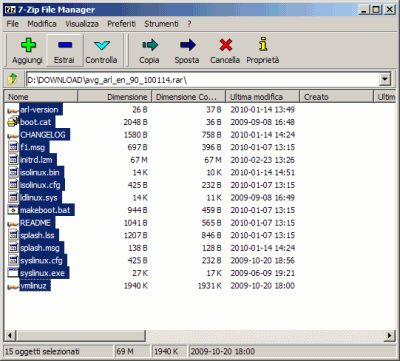Click the 67 M size of initrd.lzm
The width and height of the screenshot is (400, 361).
(x=139, y=160)
